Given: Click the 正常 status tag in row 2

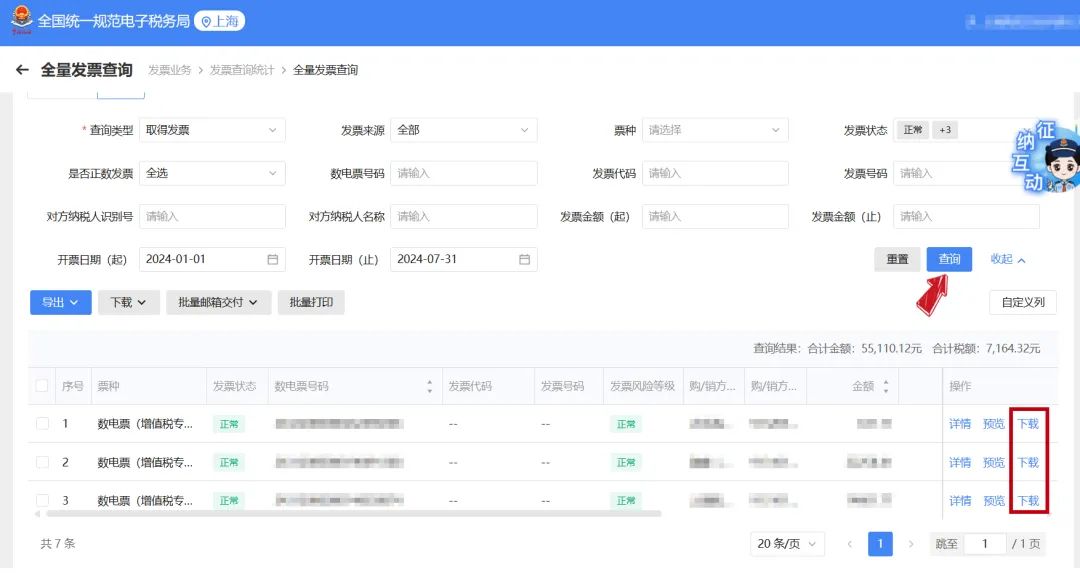Looking at the screenshot, I should 229,463.
